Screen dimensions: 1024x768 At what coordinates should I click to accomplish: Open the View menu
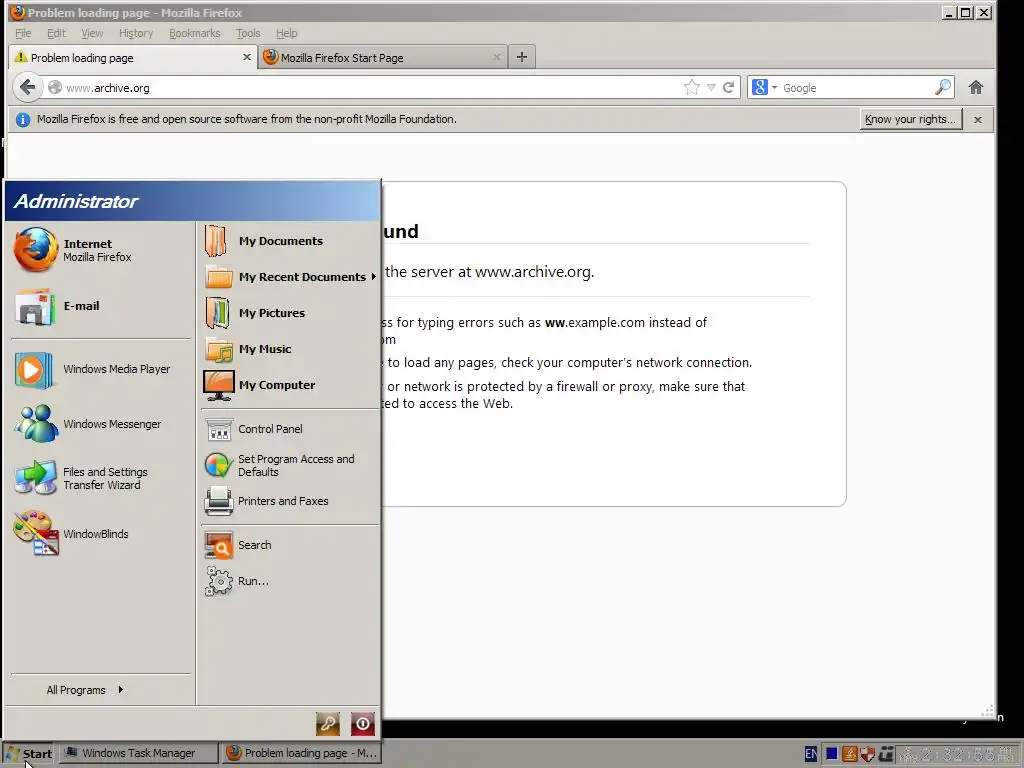92,33
